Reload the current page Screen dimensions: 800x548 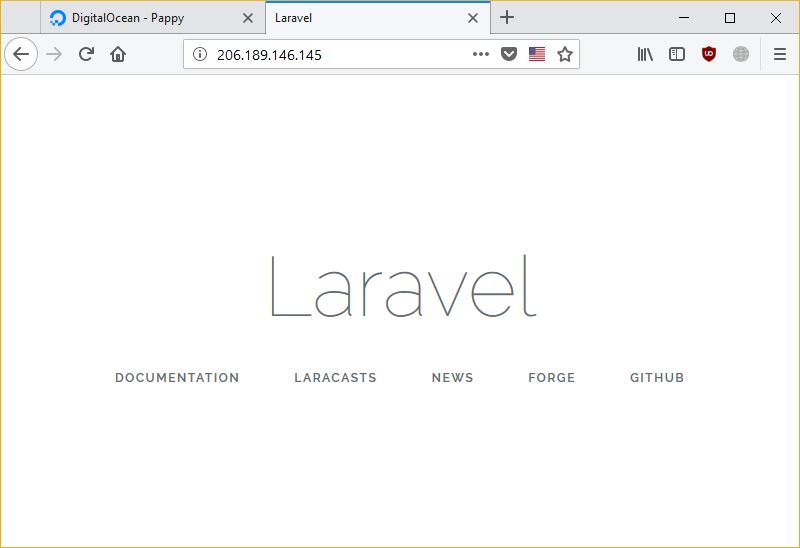[86, 54]
